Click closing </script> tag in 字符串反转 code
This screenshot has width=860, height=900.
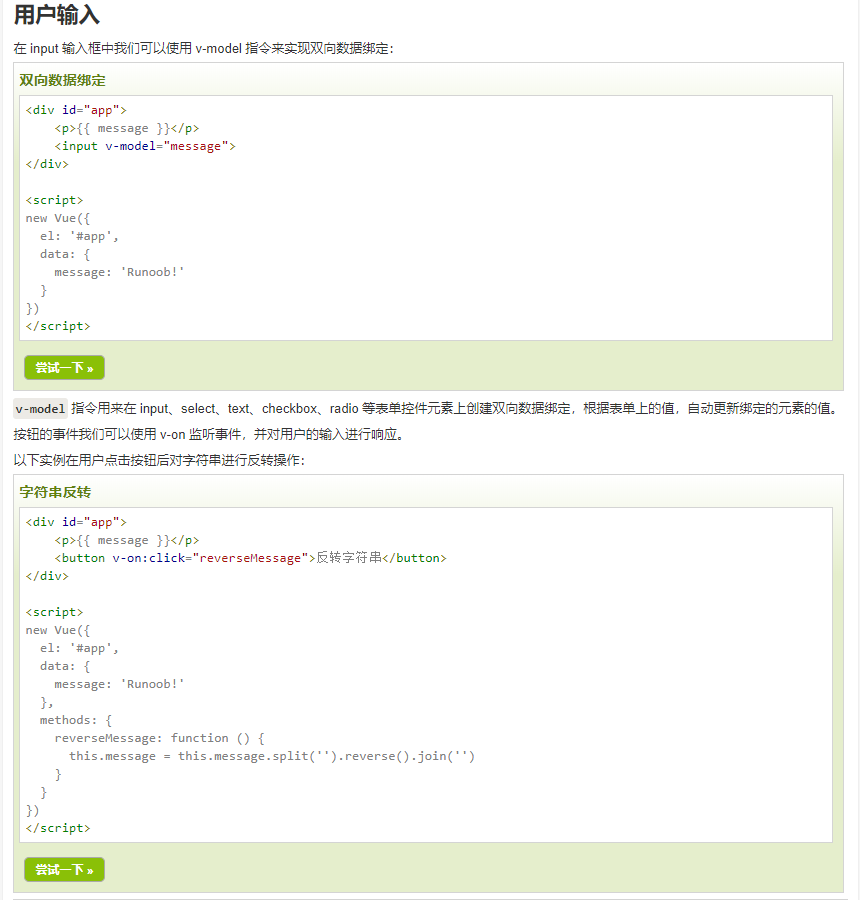[58, 828]
